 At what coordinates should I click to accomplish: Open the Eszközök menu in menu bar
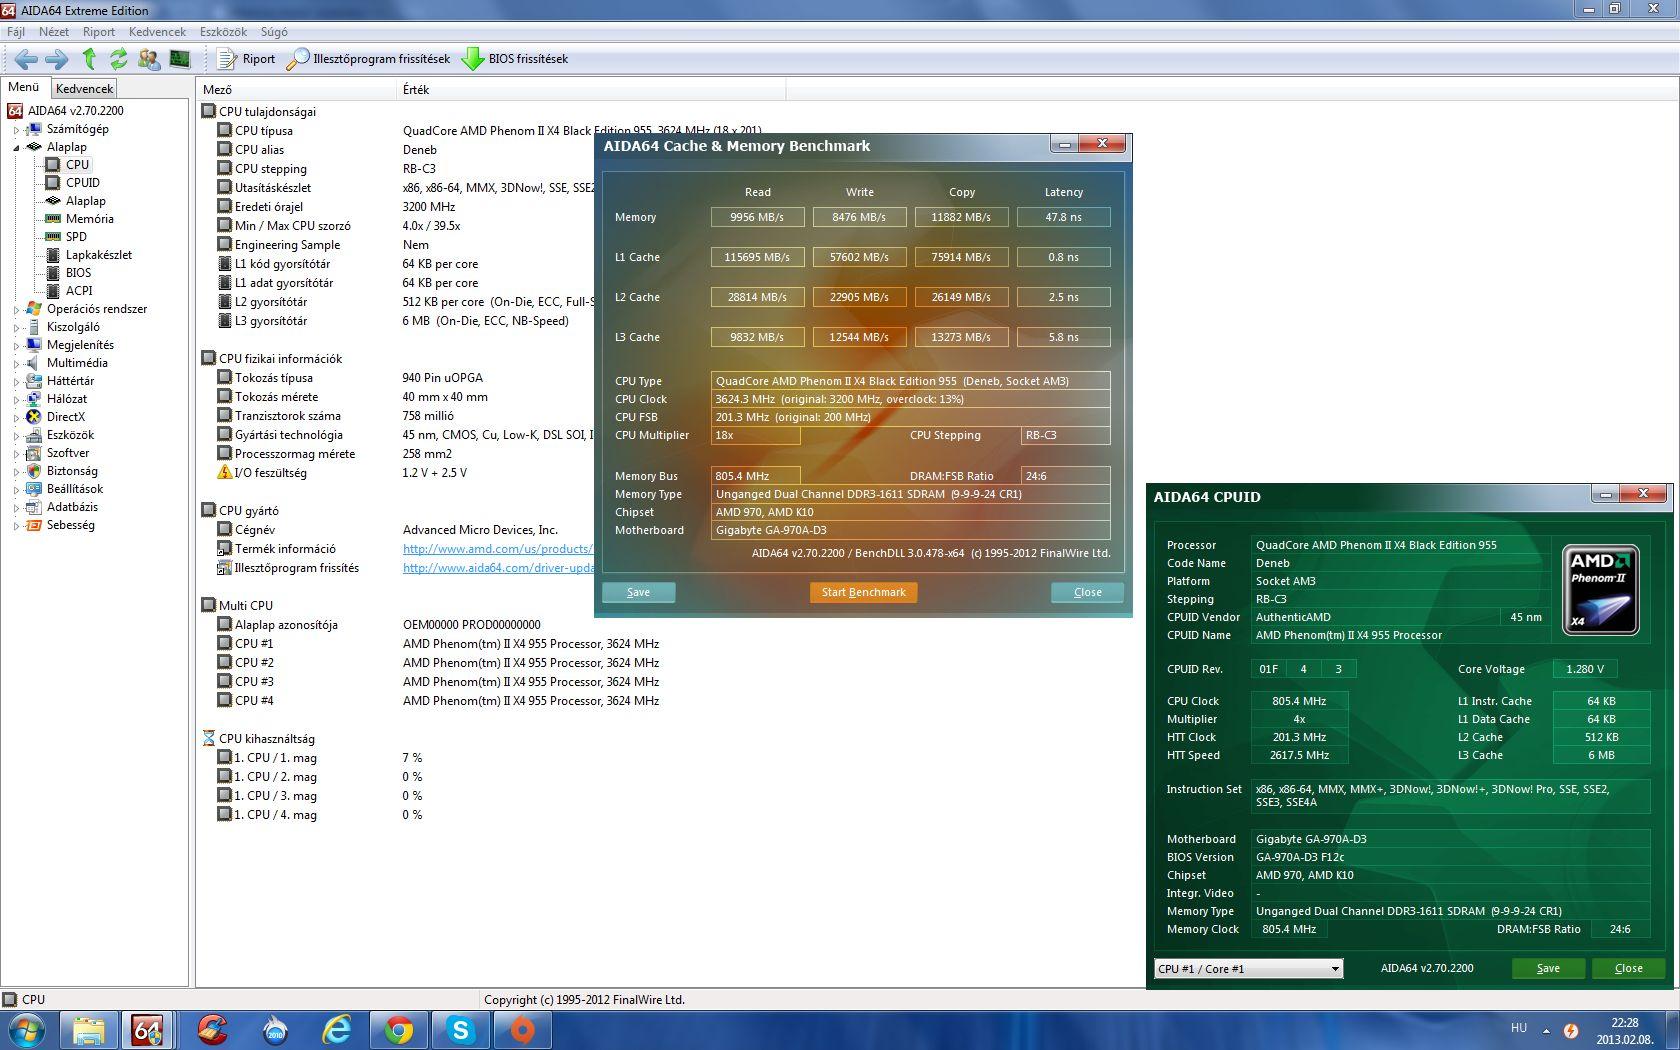(x=223, y=32)
